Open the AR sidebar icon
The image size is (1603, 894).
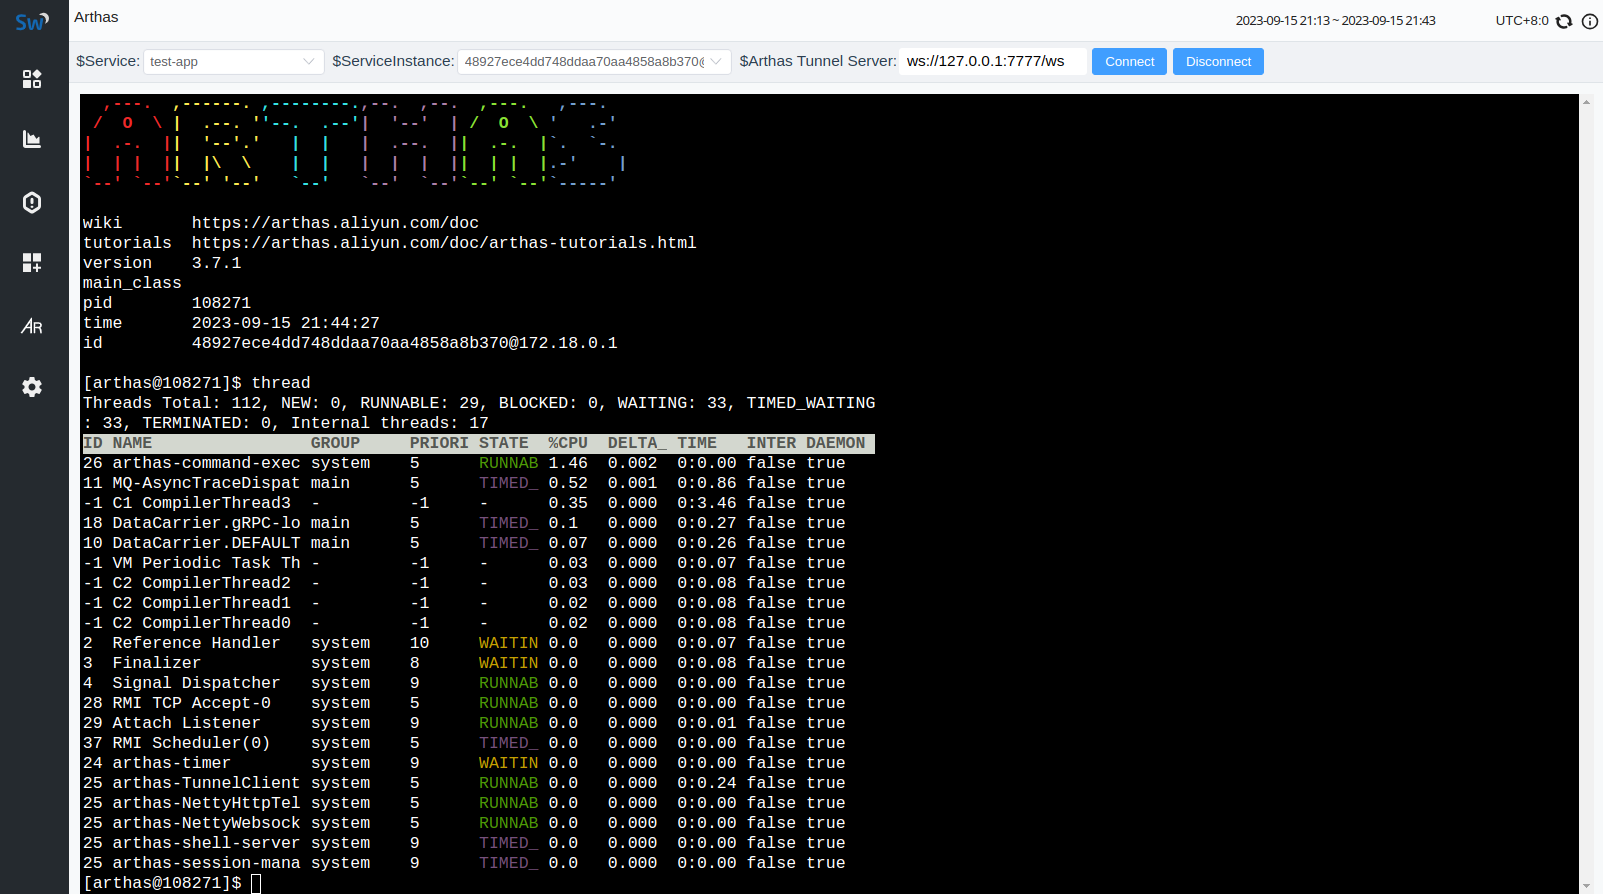tap(32, 326)
